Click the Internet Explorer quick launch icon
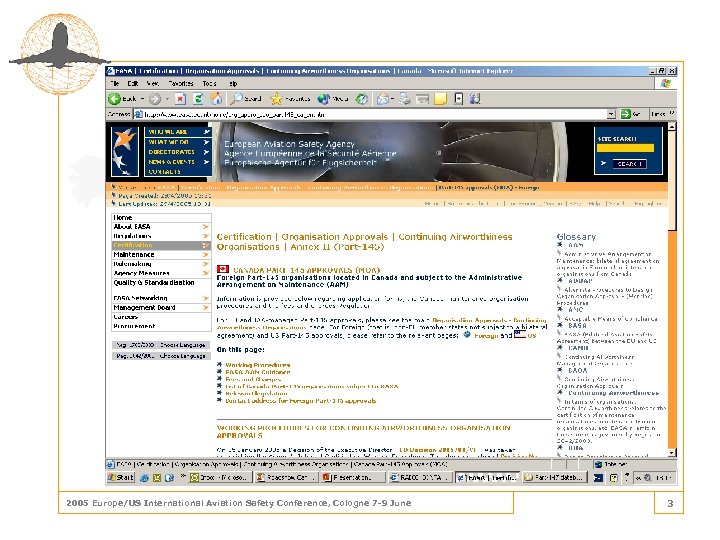Screen dimensions: 720x540 [144, 478]
